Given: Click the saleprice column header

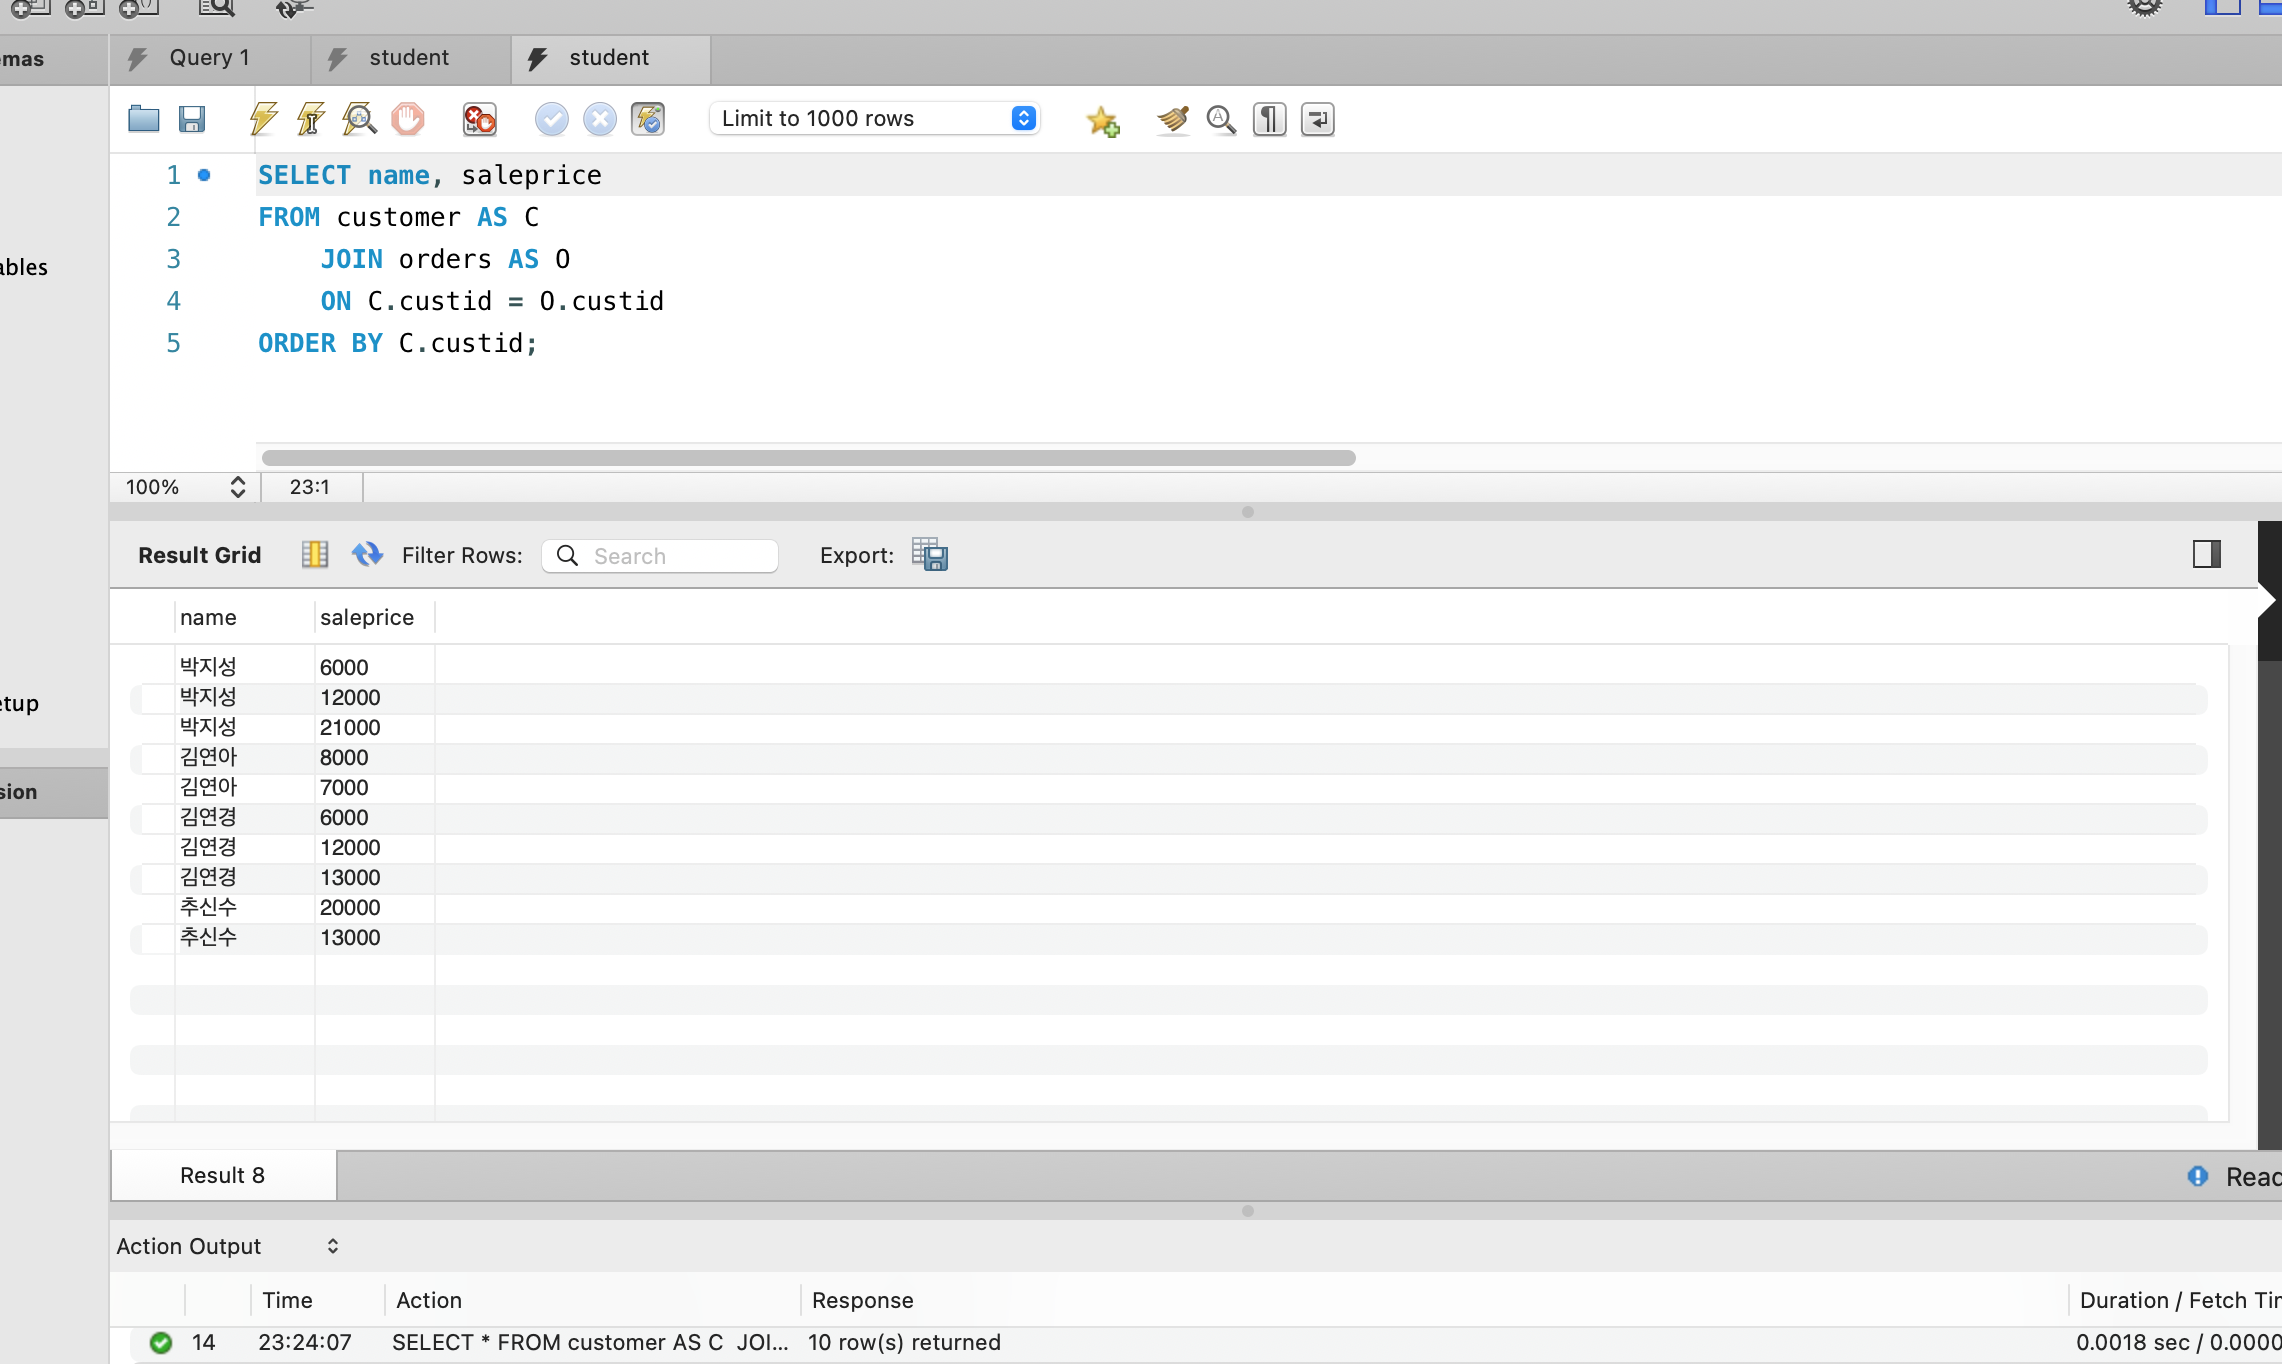Looking at the screenshot, I should click(367, 617).
